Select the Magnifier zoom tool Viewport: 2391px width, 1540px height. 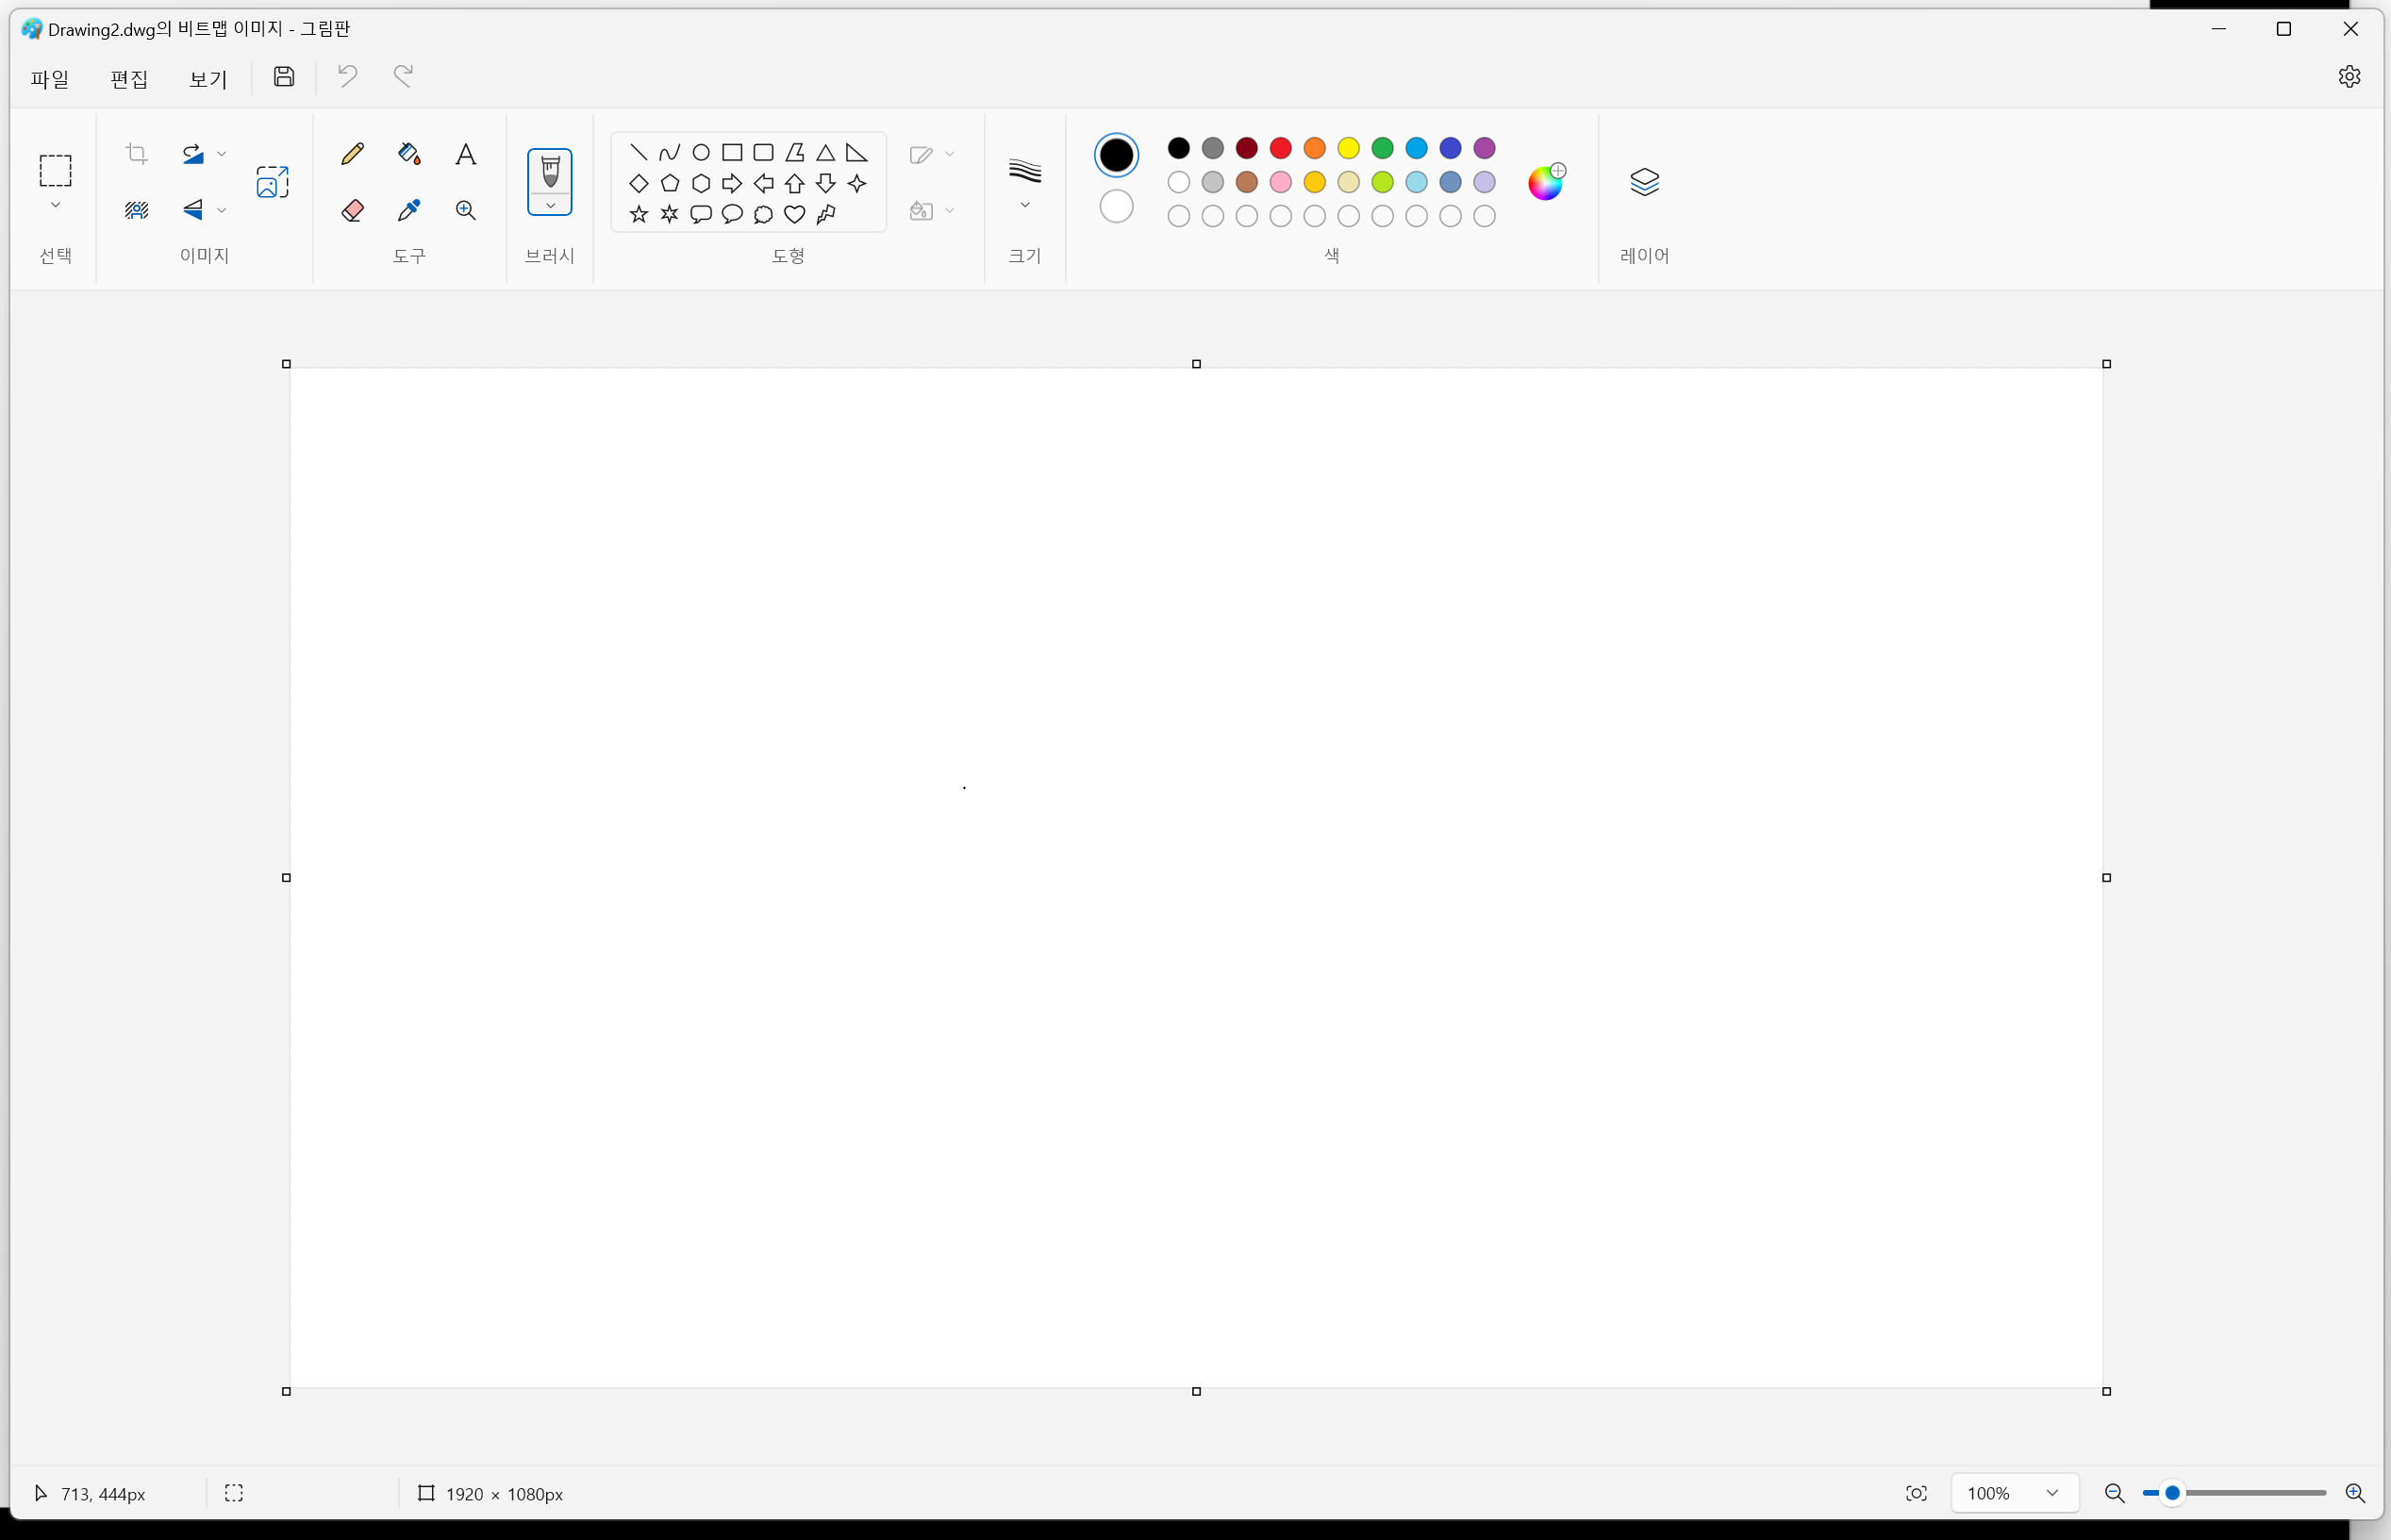coord(465,210)
